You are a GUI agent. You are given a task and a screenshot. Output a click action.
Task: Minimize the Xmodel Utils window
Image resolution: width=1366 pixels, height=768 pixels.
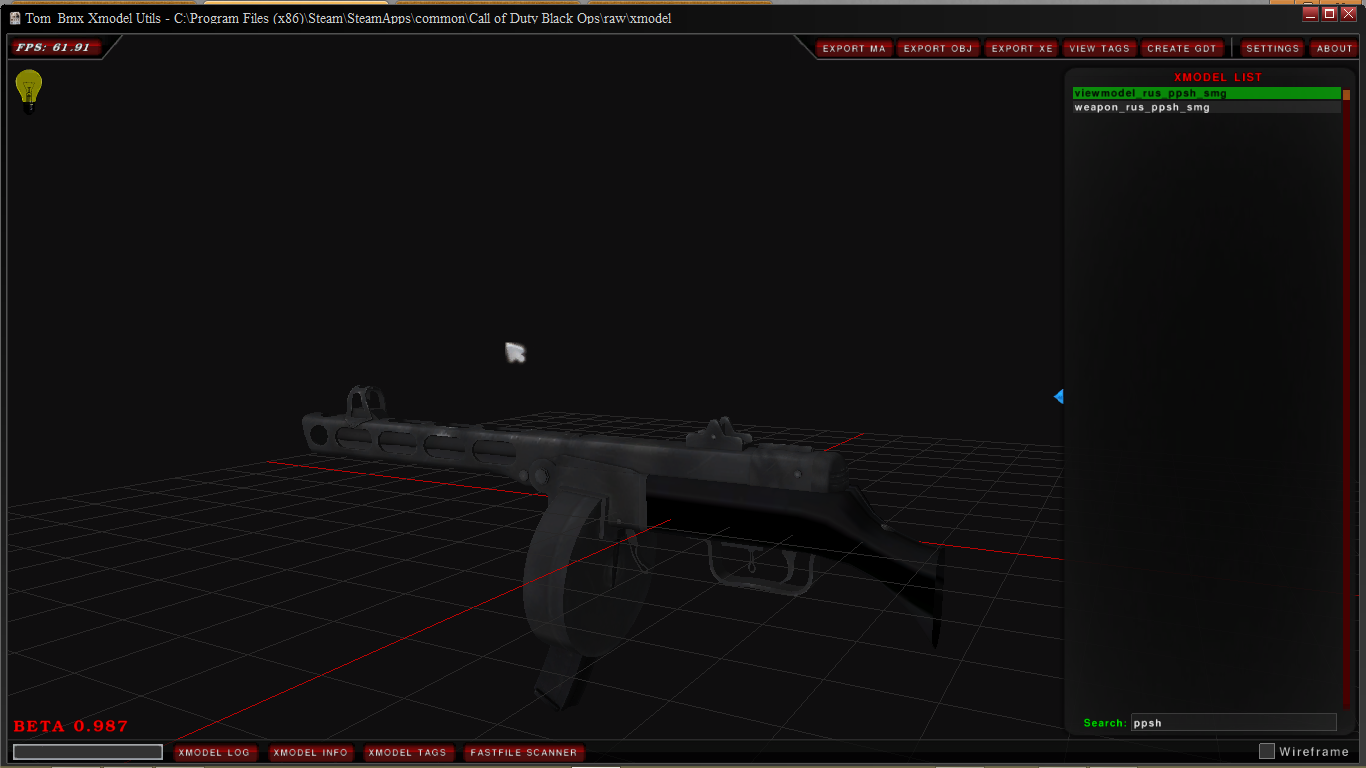(x=1310, y=14)
